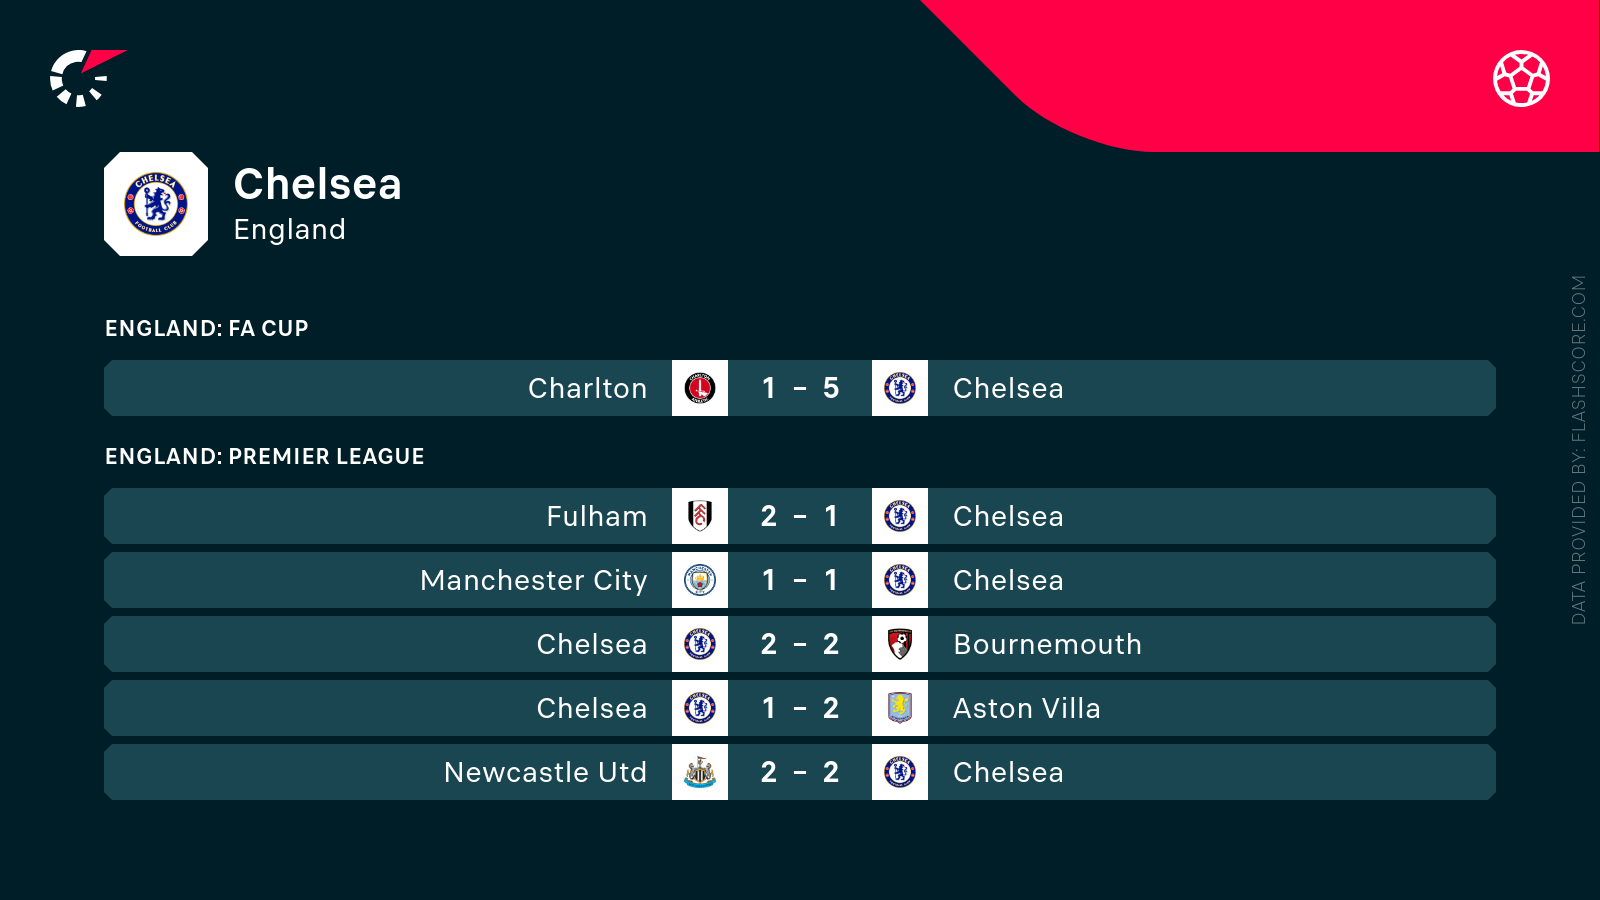Click the Aston Villa club badge
The width and height of the screenshot is (1600, 900).
click(x=900, y=708)
